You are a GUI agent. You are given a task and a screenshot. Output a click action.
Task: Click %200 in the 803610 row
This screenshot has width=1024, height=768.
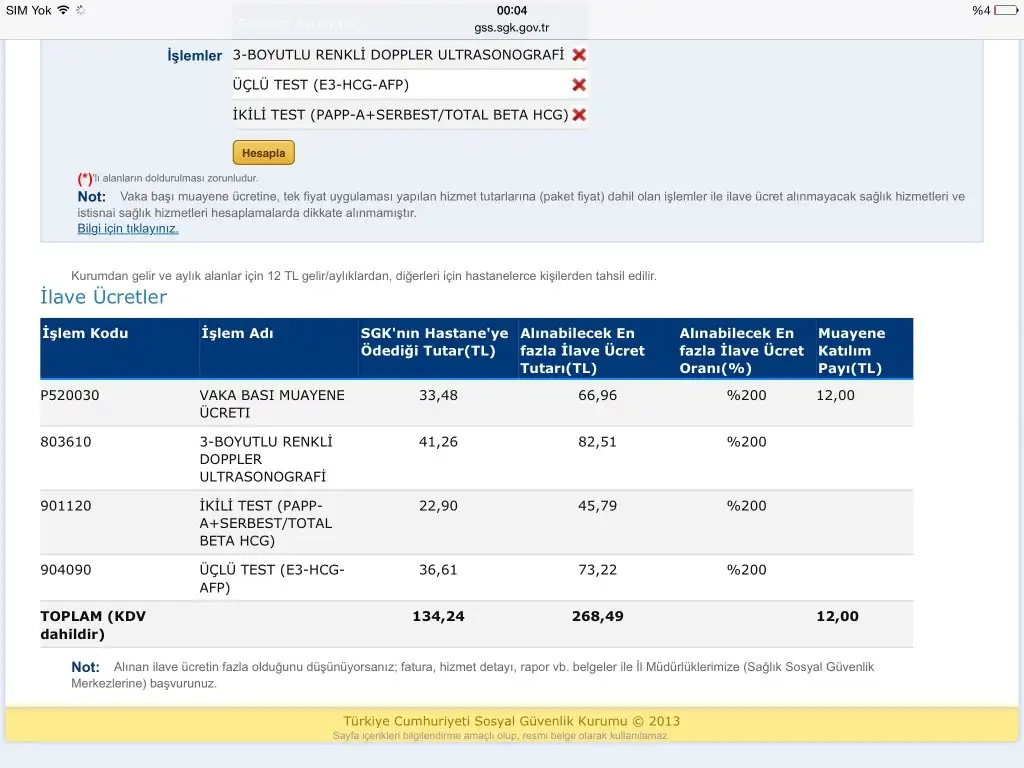[x=746, y=441]
